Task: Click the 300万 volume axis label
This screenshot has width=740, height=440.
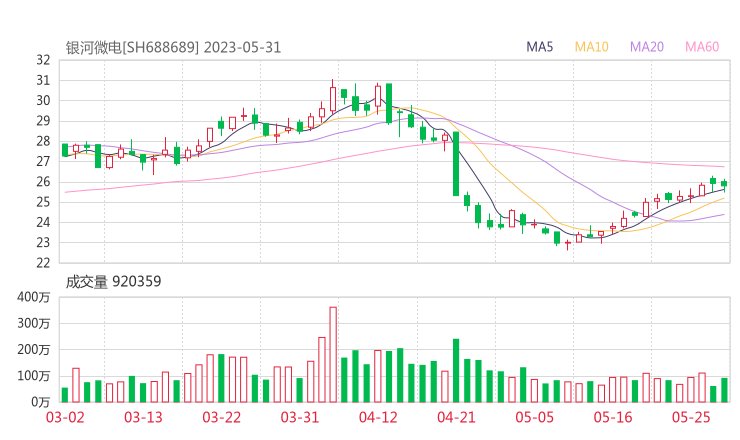Action: tap(34, 323)
